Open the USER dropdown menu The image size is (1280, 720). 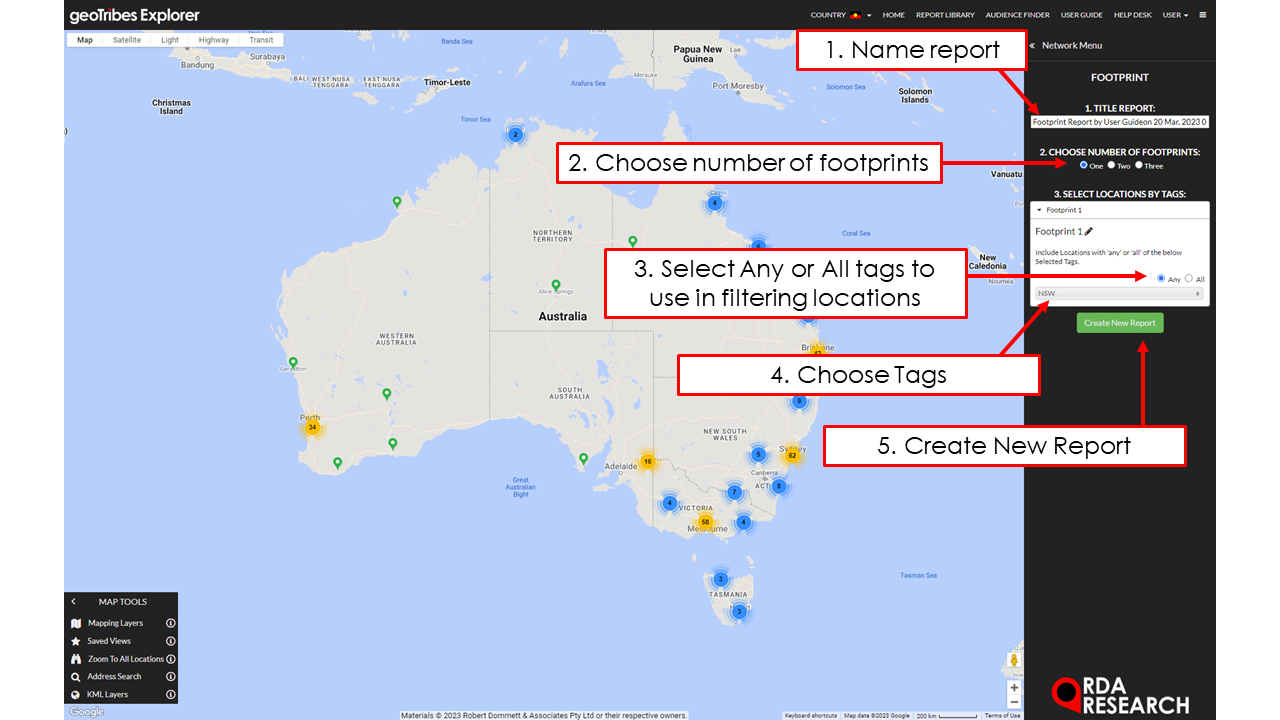[x=1175, y=15]
